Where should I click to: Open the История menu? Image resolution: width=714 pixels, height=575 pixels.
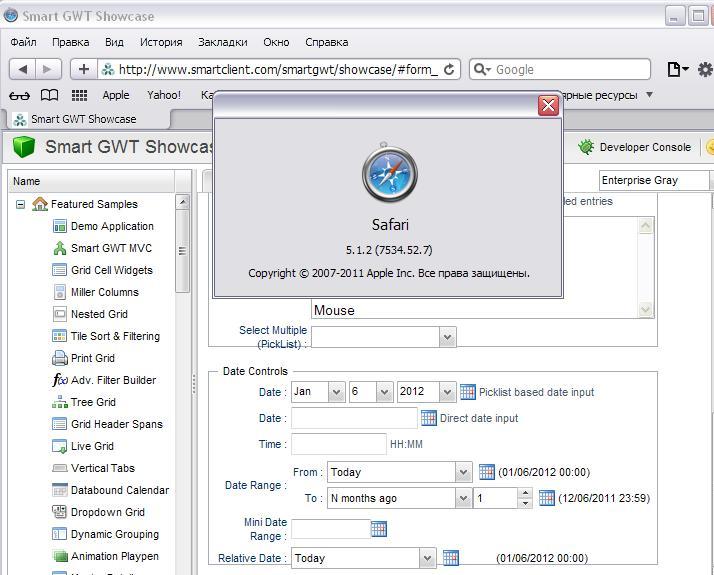pos(160,42)
